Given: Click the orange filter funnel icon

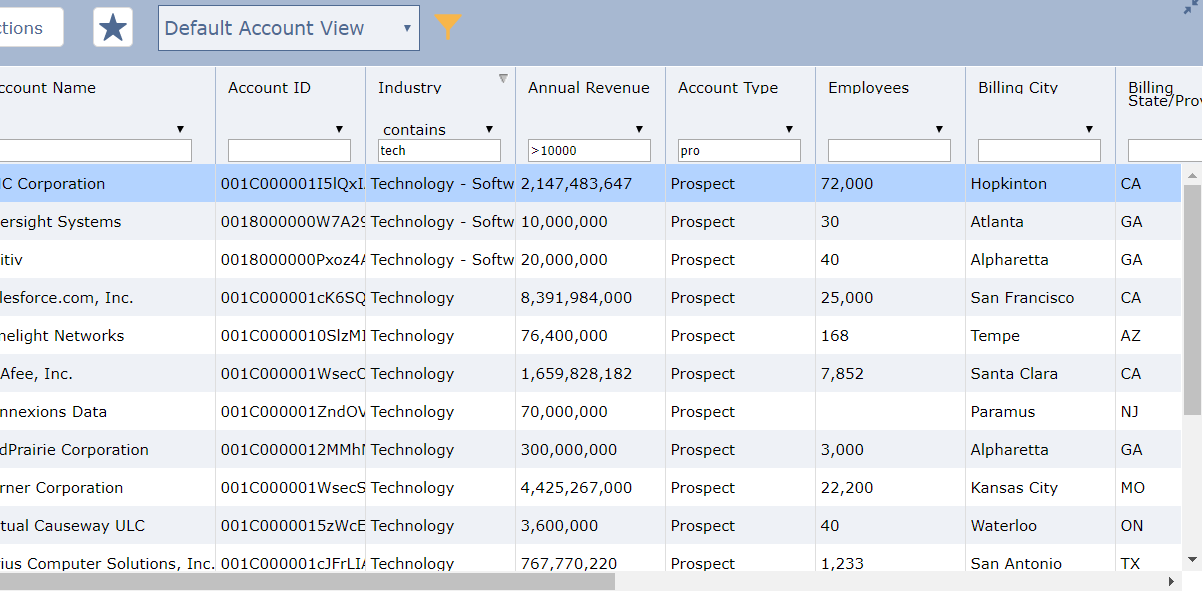Looking at the screenshot, I should pyautogui.click(x=447, y=27).
